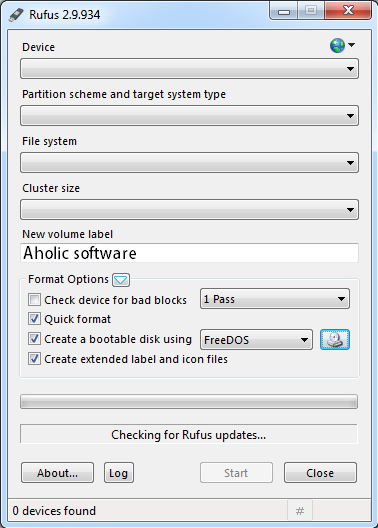Toggle the Format Options advanced arrow
Screen dimensions: 378x528
pos(121,280)
